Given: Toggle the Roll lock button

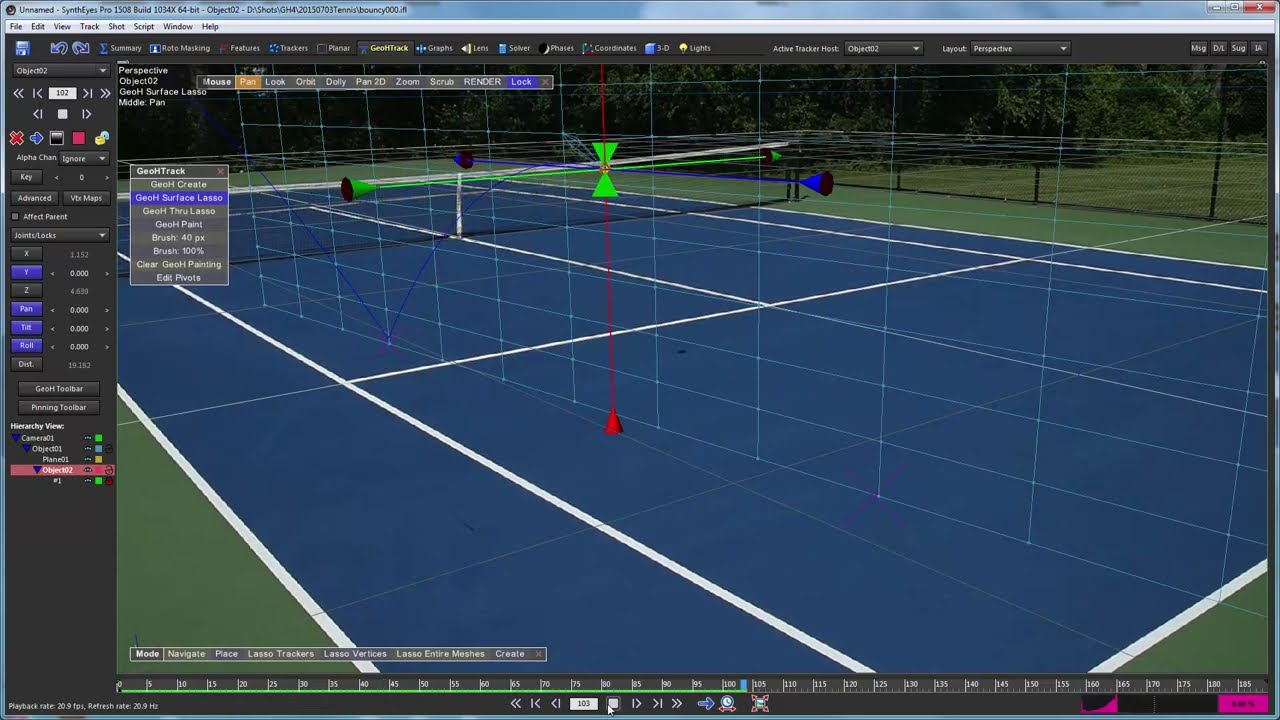Looking at the screenshot, I should [26, 346].
